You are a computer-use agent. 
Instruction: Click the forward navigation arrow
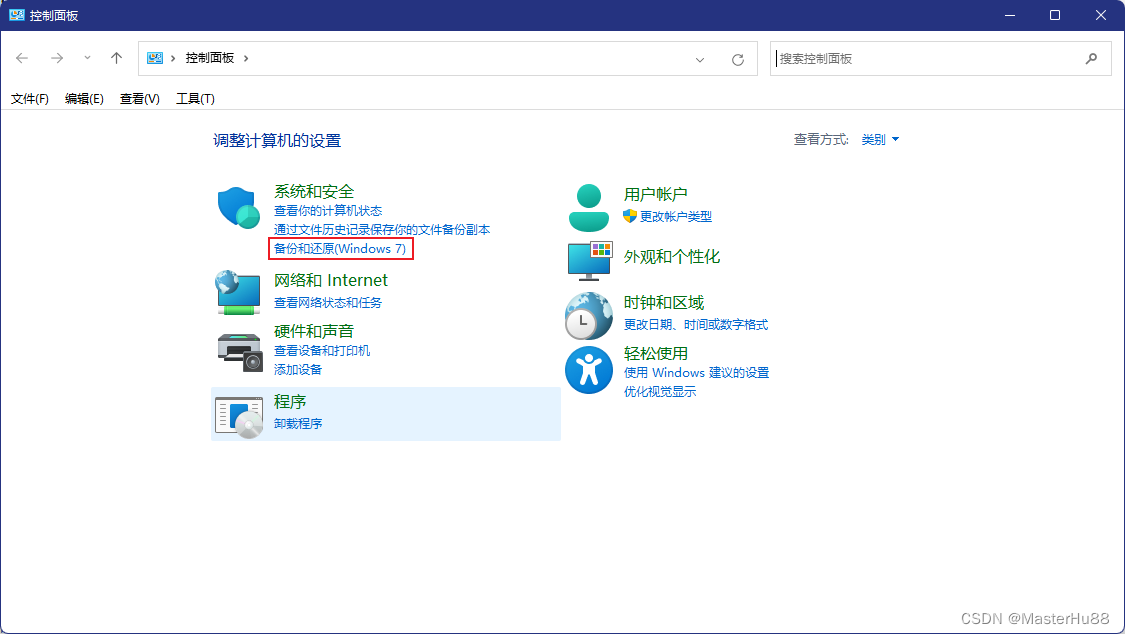(57, 58)
